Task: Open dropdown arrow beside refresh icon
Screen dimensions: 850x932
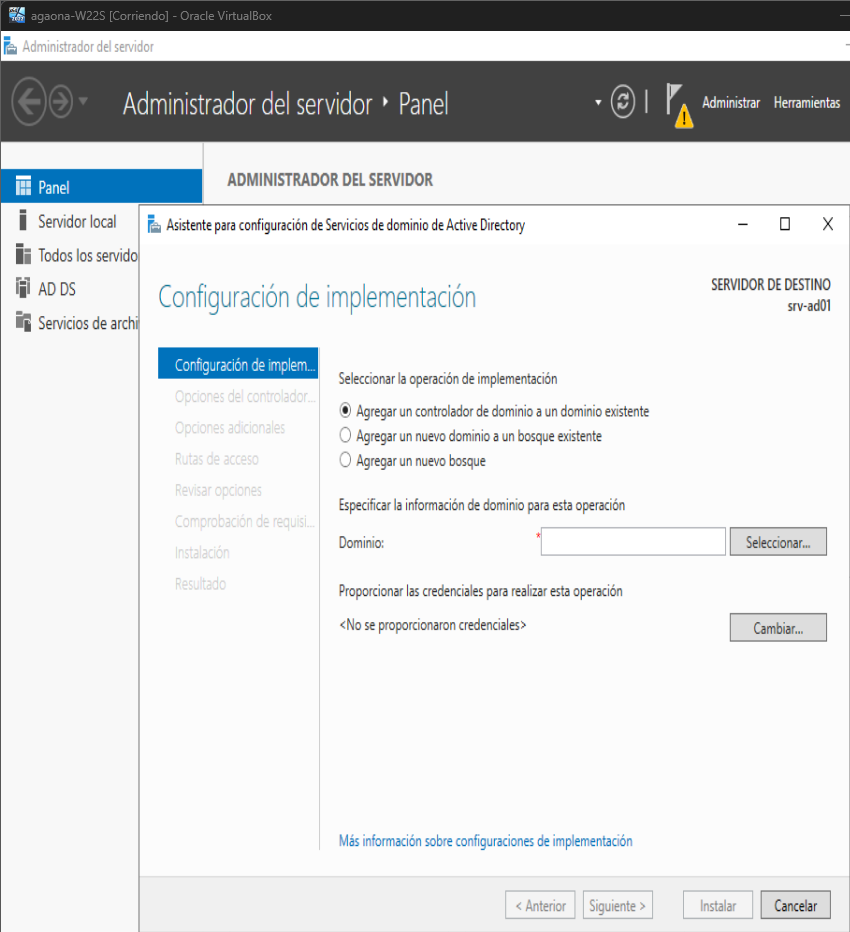Action: [599, 103]
